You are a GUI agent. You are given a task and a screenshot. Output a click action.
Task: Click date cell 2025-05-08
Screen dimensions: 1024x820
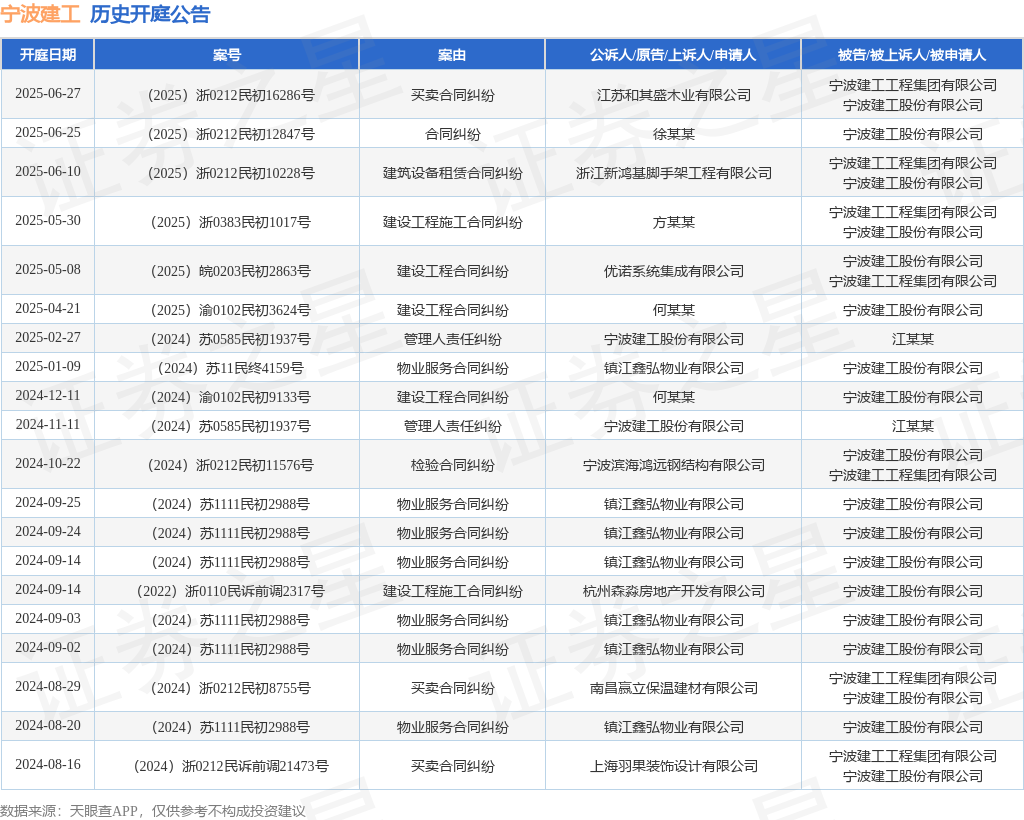(x=48, y=269)
